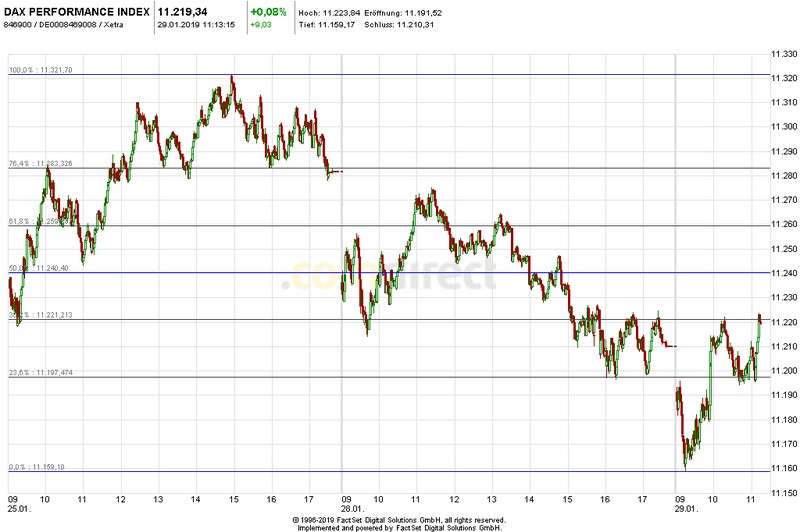The image size is (800, 532).
Task: Select the 11.300 price axis label
Action: (x=784, y=126)
